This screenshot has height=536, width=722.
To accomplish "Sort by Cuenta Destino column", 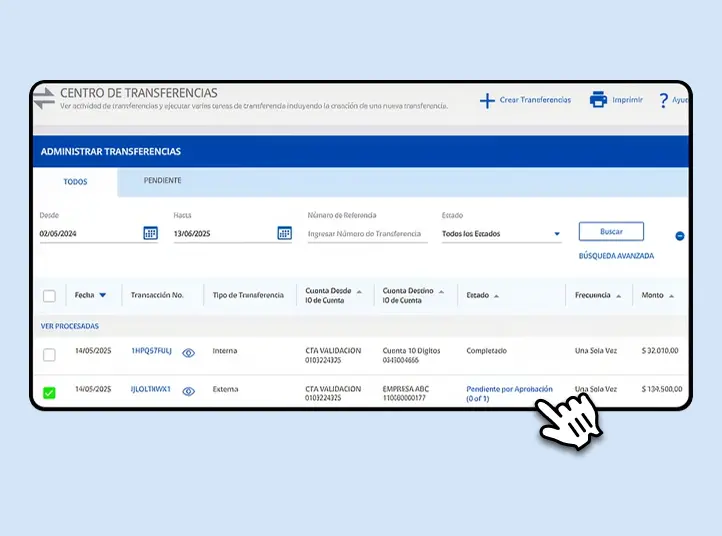I will click(441, 291).
